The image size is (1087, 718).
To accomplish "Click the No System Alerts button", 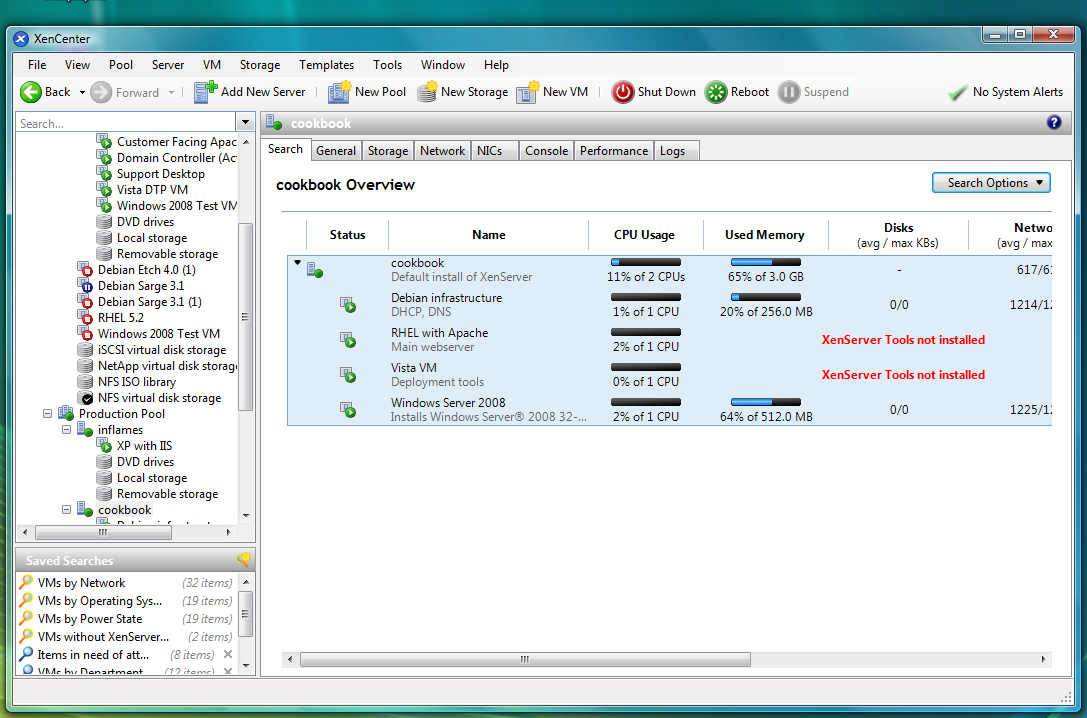I will click(1005, 92).
